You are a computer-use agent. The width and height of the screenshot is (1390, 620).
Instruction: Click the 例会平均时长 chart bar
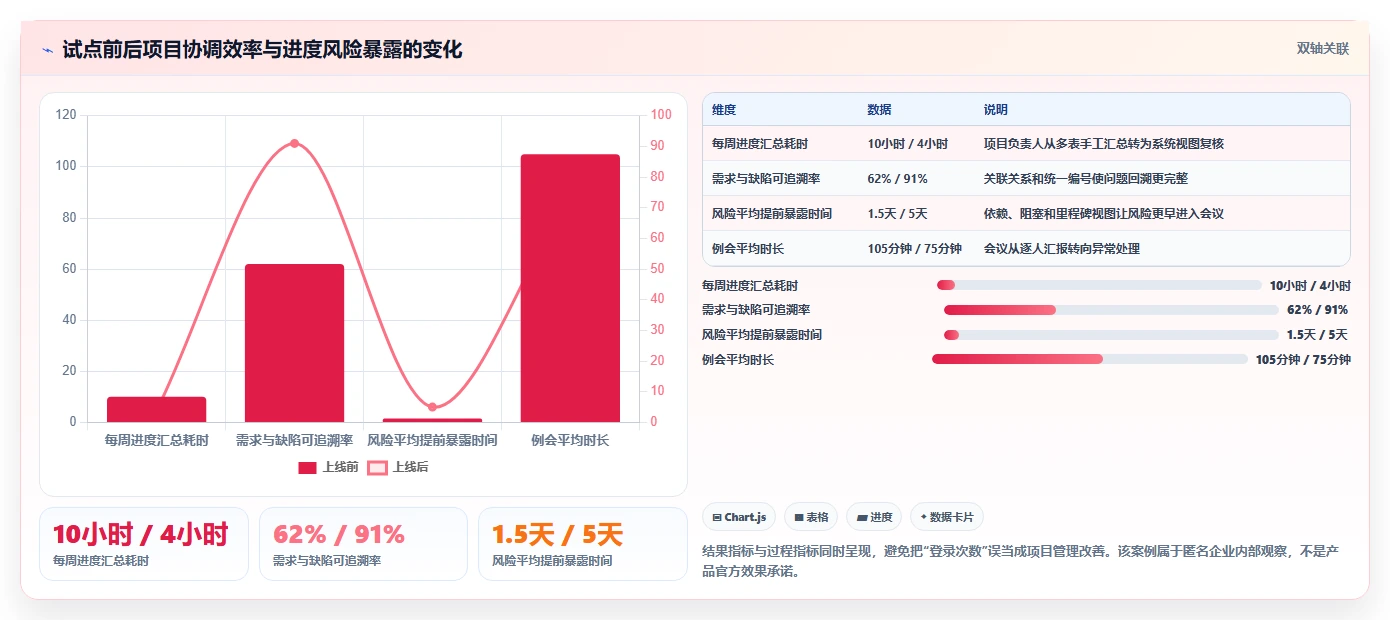coord(570,288)
